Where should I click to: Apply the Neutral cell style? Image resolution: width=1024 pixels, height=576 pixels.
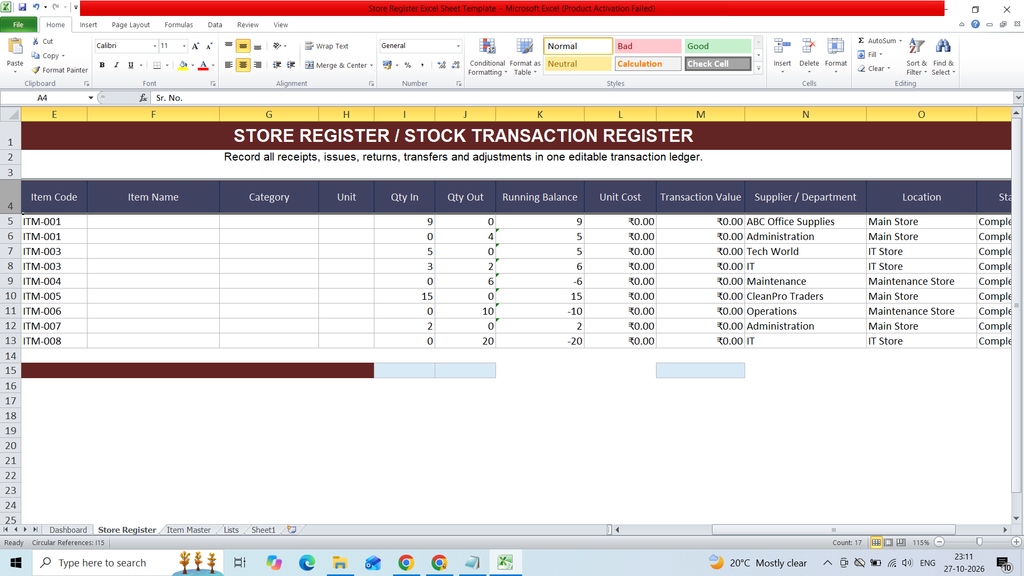tap(578, 64)
